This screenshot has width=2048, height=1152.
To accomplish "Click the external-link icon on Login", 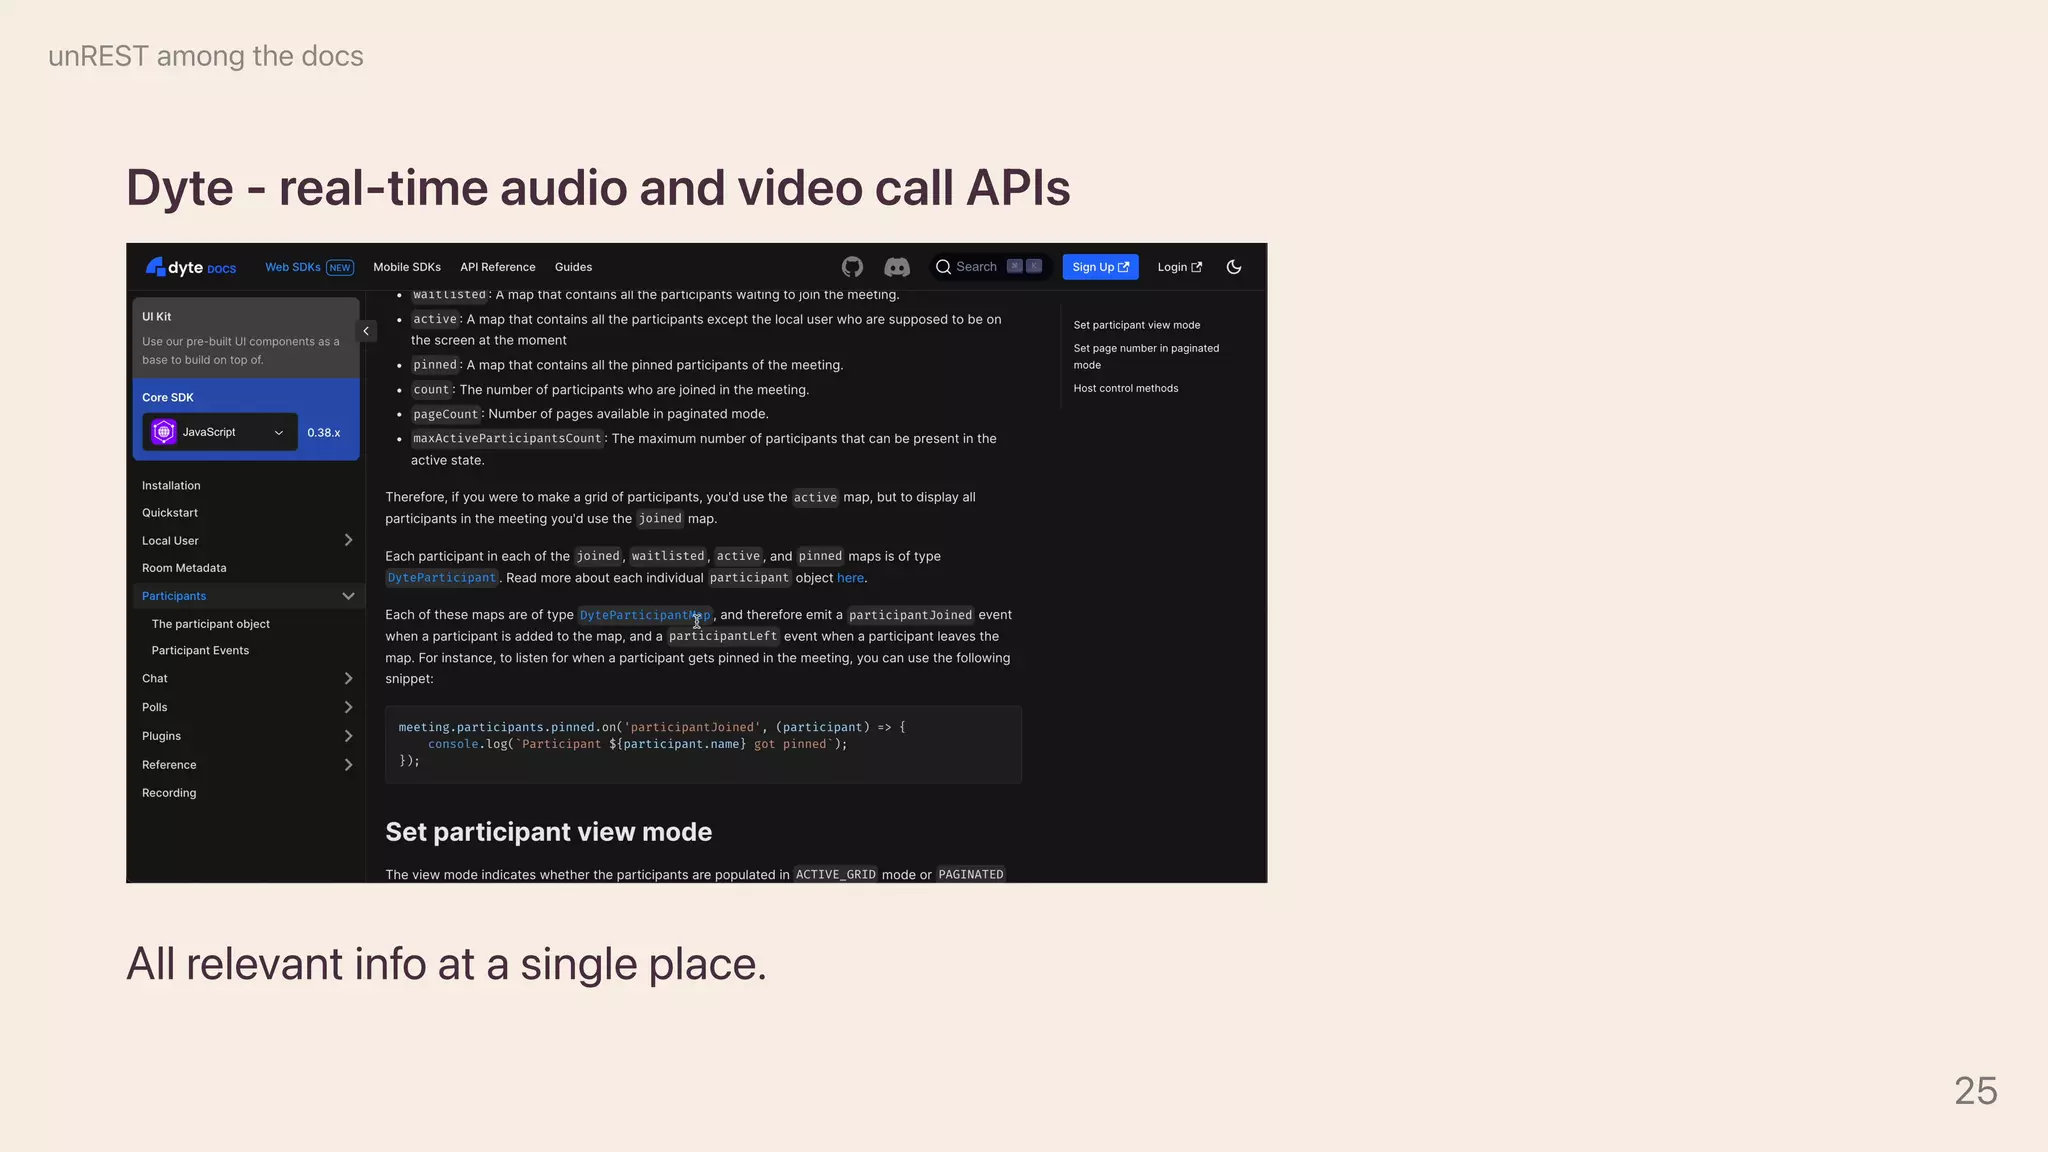I will point(1197,267).
